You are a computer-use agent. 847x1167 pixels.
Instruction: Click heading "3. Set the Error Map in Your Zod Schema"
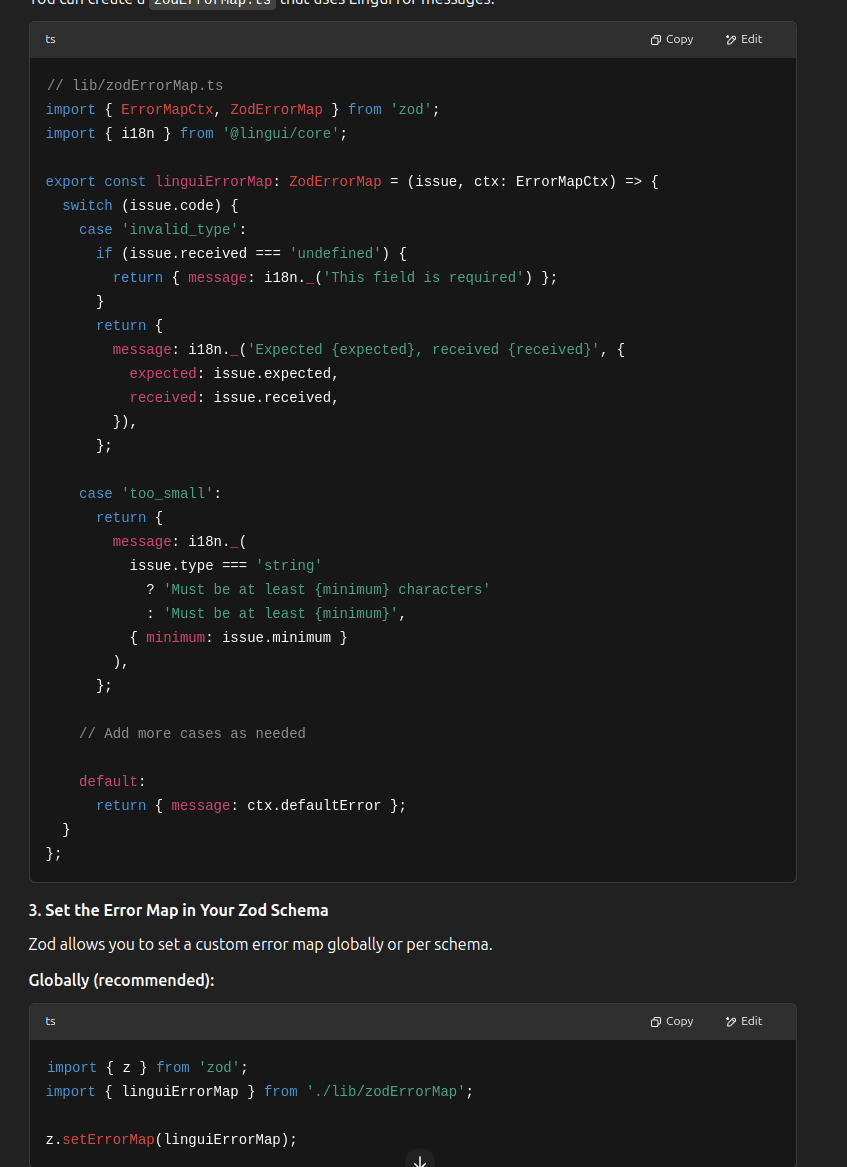coord(178,910)
